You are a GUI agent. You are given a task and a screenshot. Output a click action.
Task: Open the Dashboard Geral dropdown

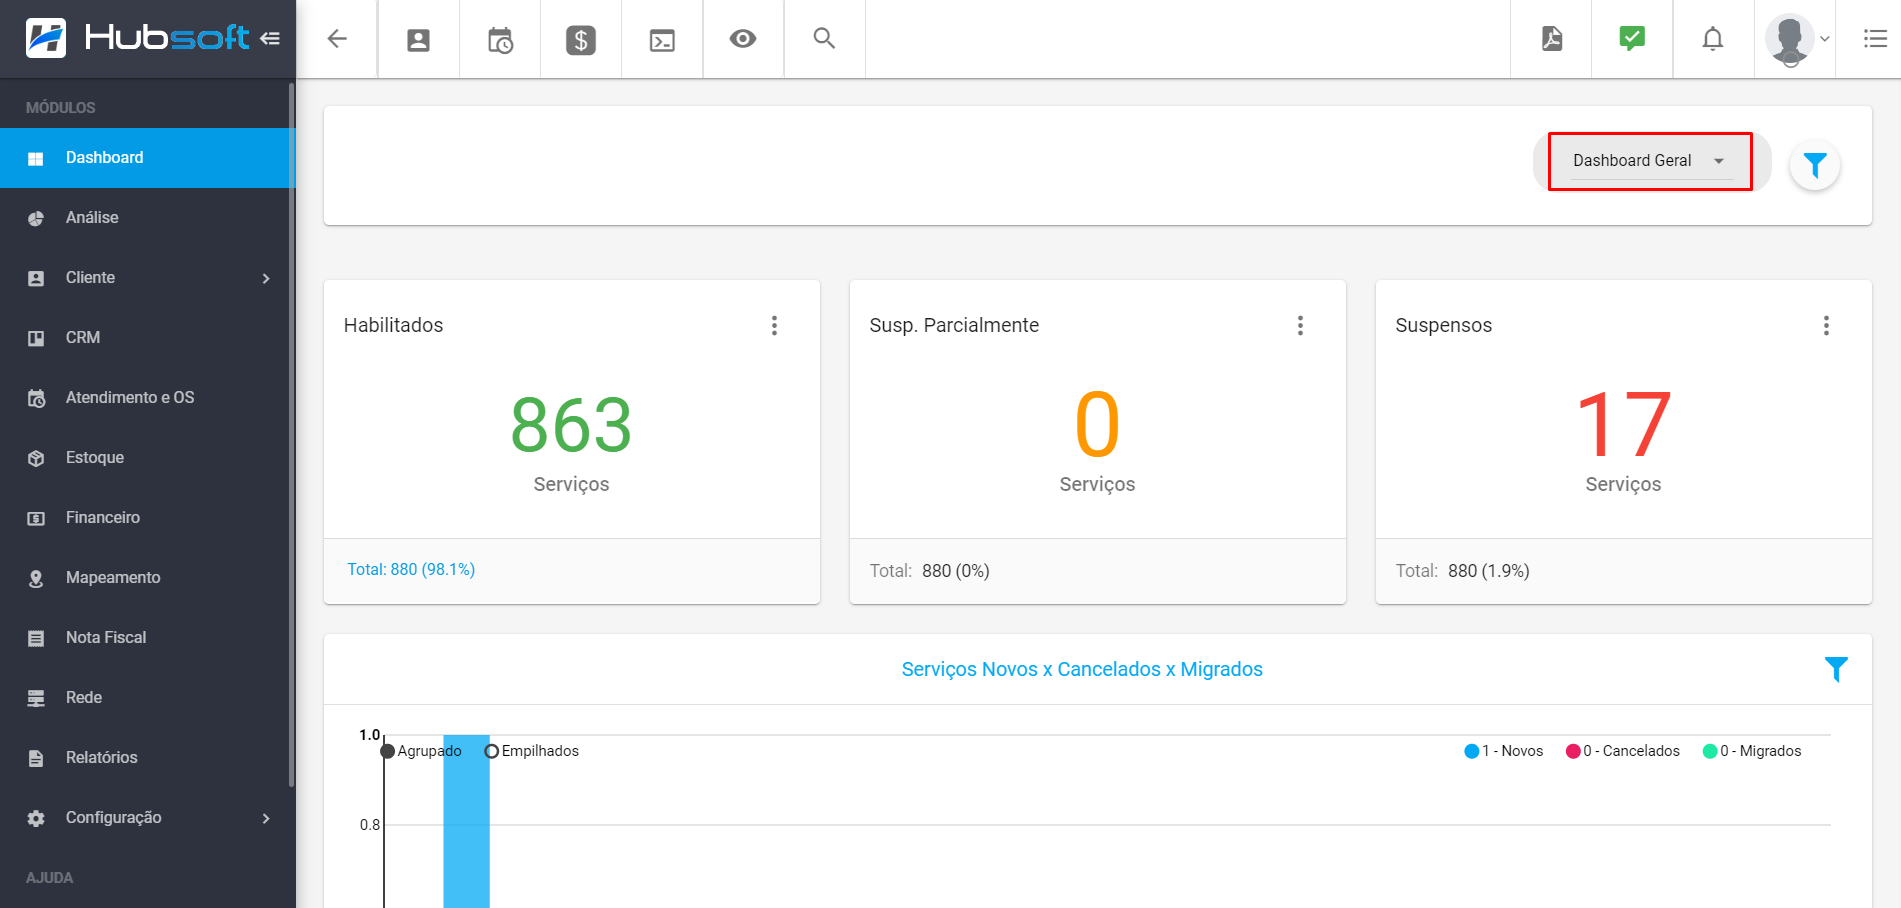(x=1648, y=160)
